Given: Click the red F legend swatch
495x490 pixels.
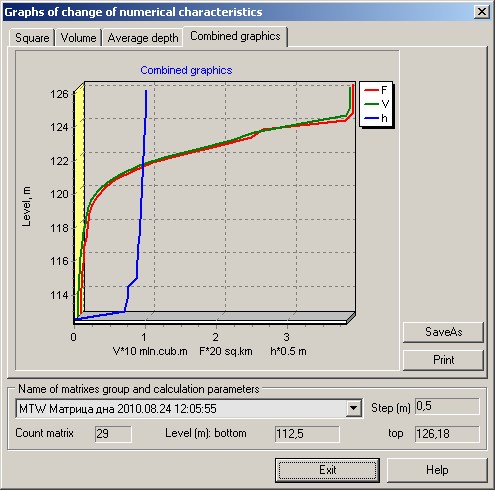Looking at the screenshot, I should (371, 90).
